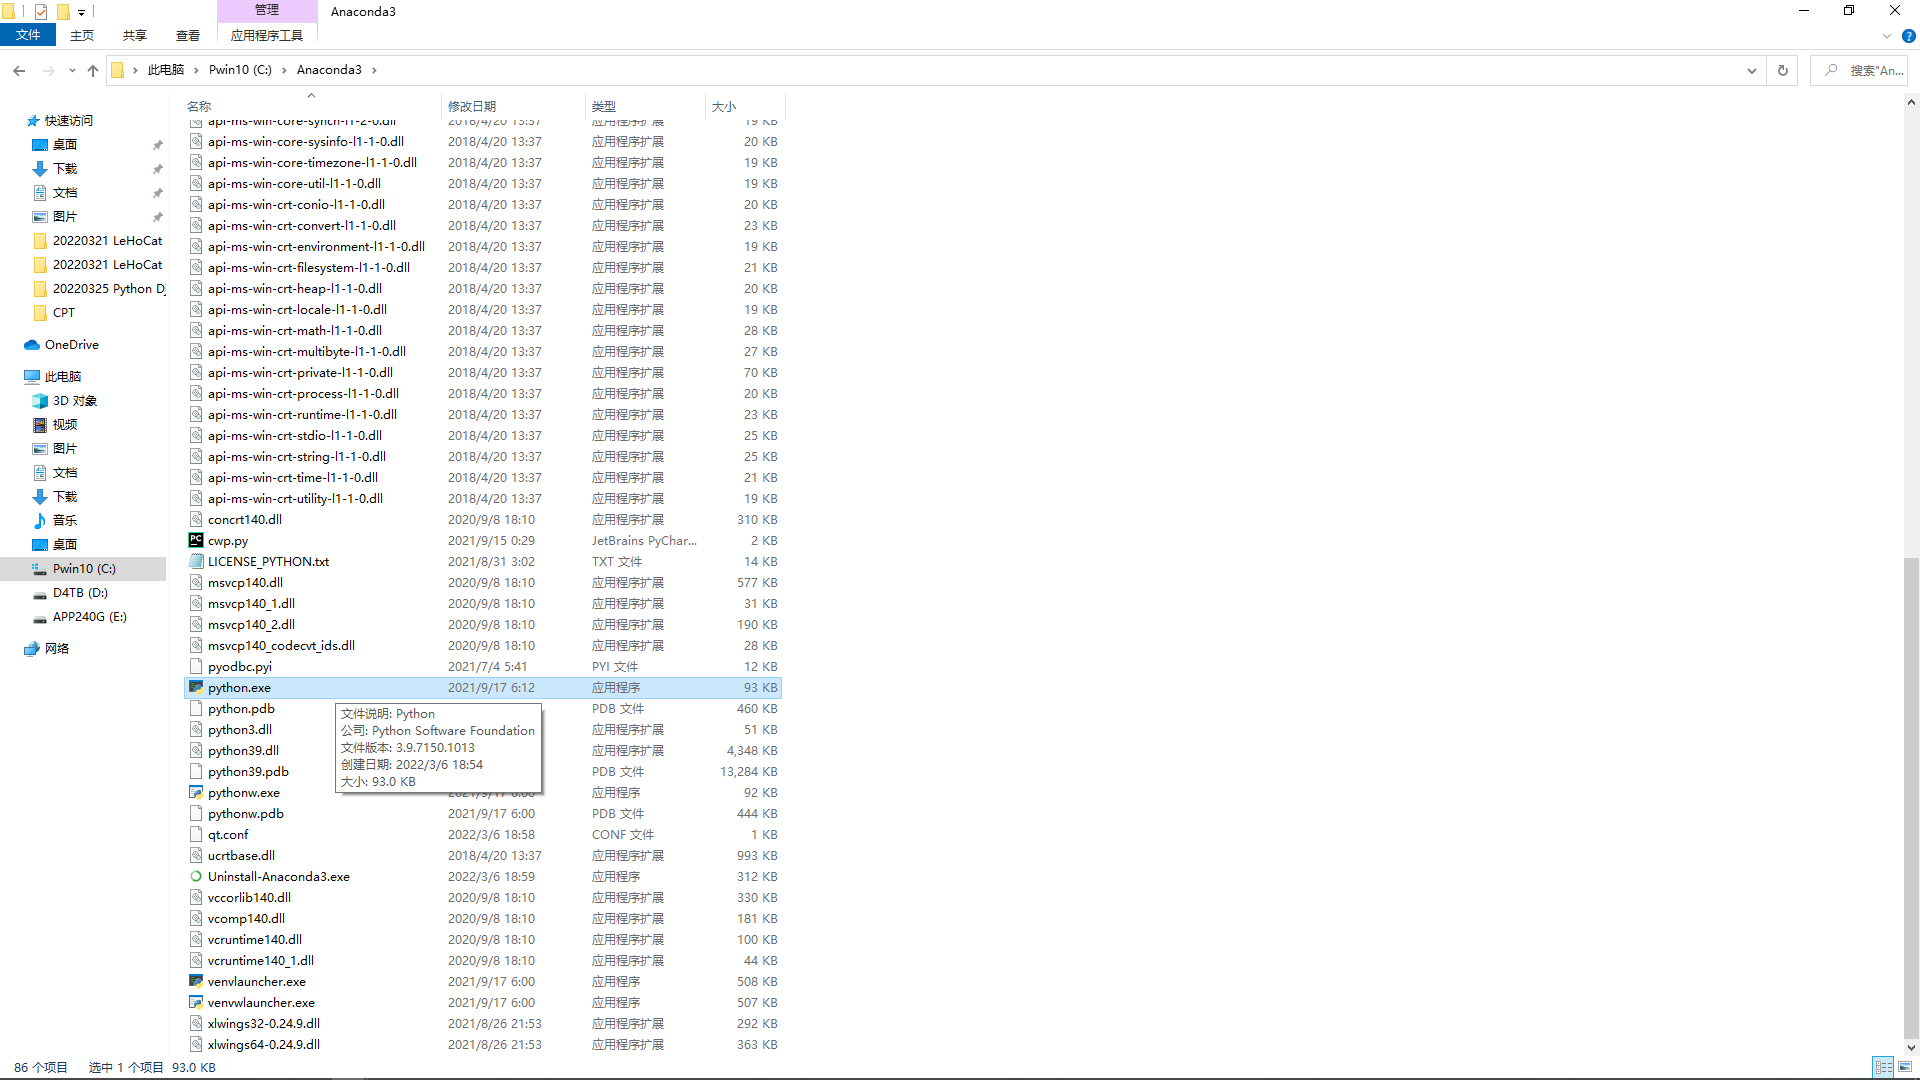Screen dimensions: 1920x1080
Task: Switch to the 查看 ribbon tab
Action: coord(188,35)
